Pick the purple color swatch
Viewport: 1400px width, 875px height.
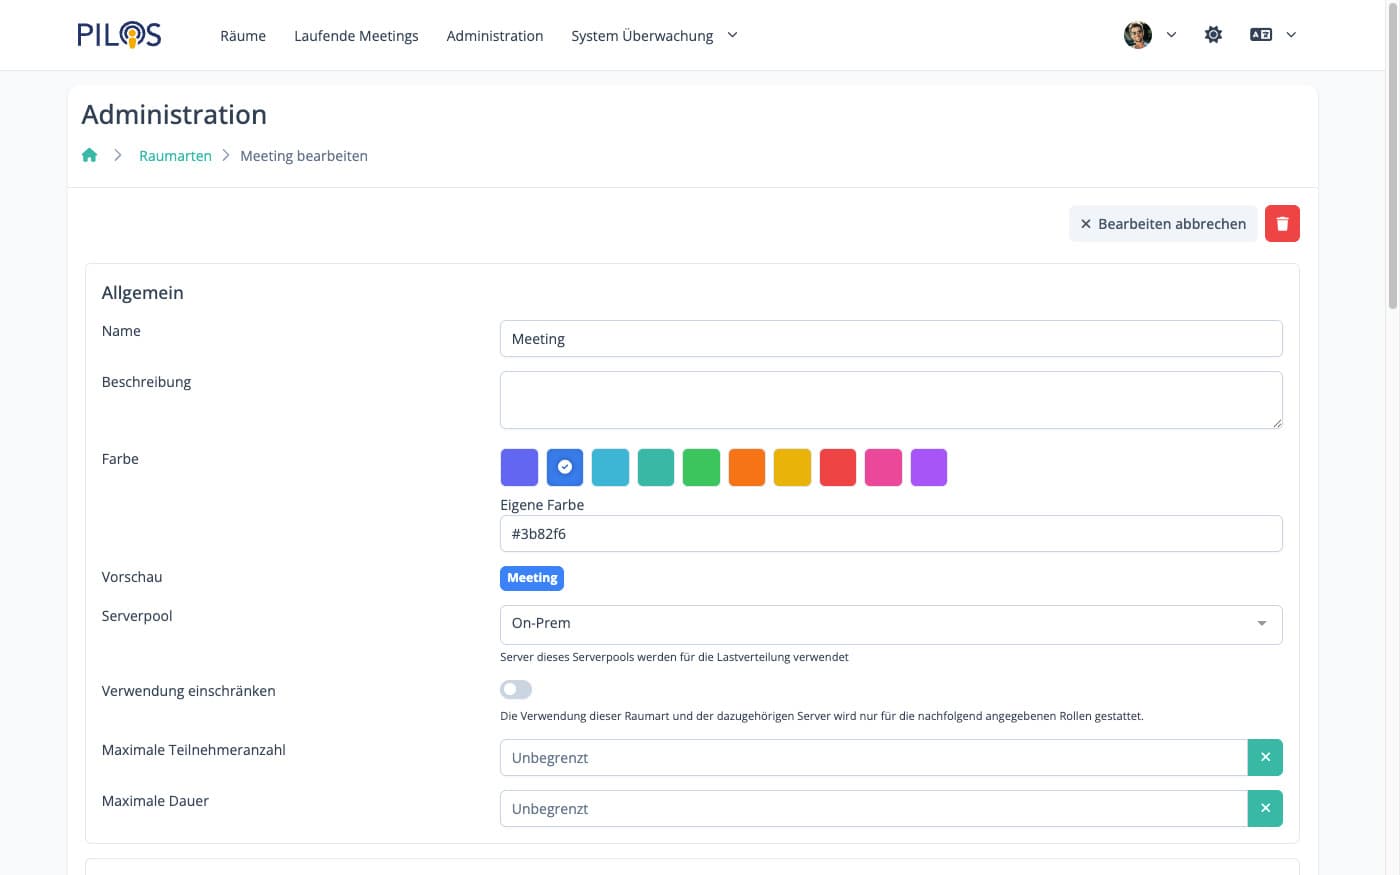928,468
